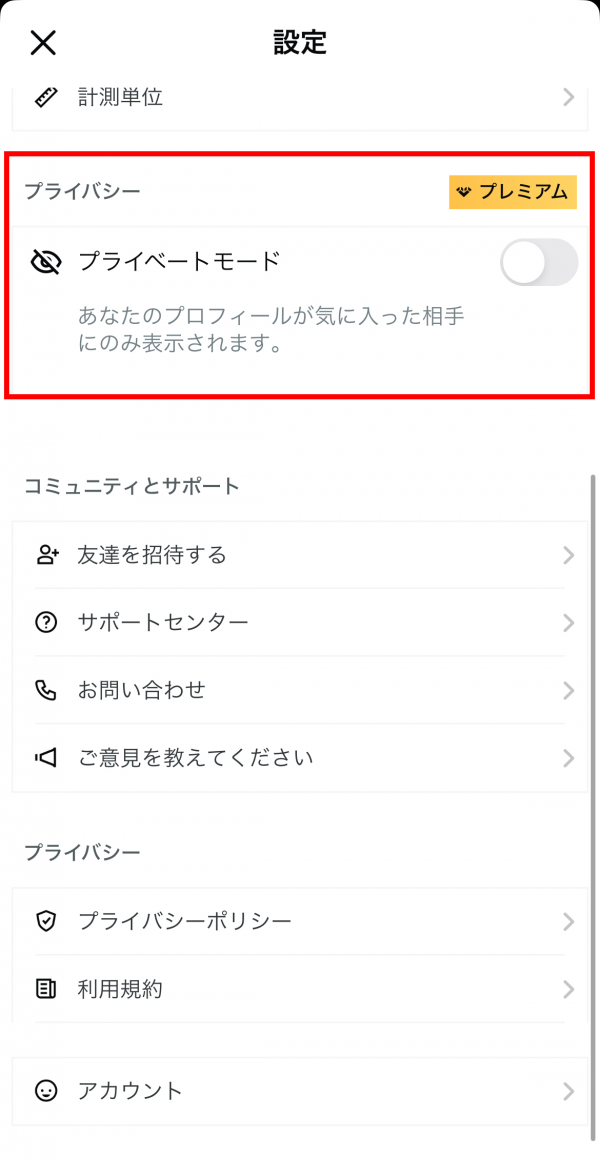This screenshot has width=600, height=1158.
Task: Tap the document terms of use icon
Action: point(46,989)
